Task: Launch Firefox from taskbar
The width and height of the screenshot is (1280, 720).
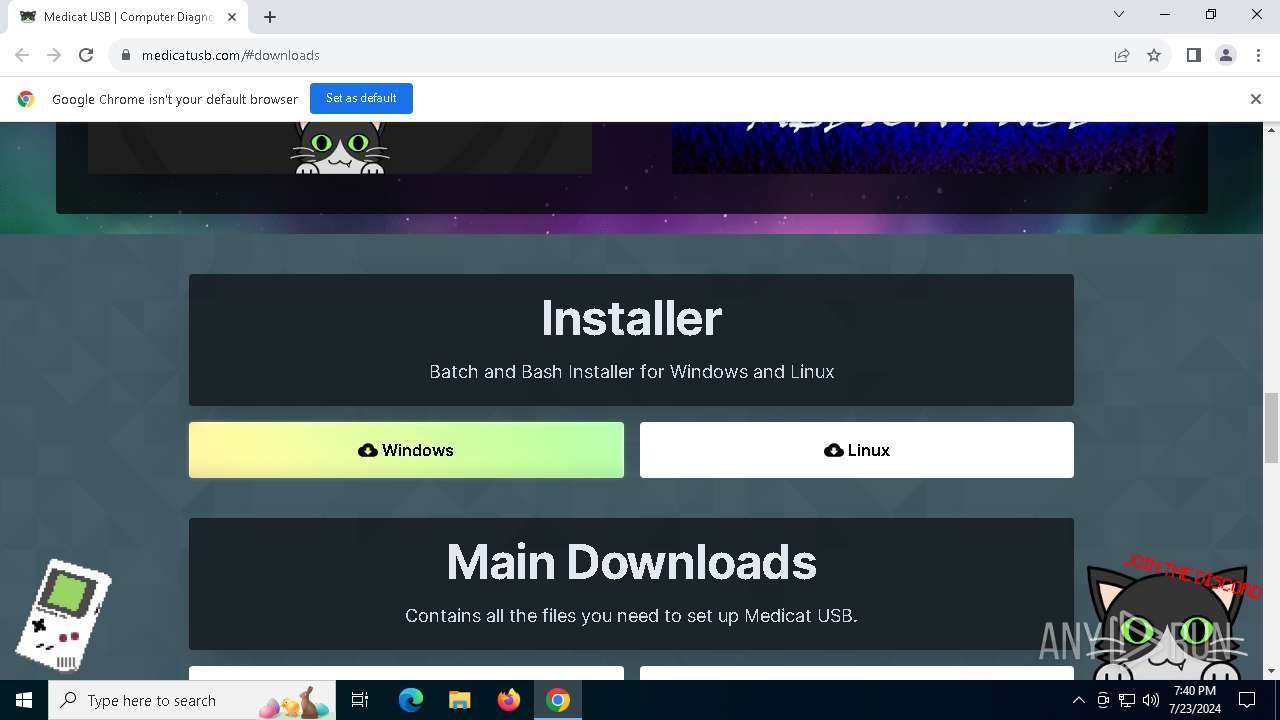Action: pyautogui.click(x=509, y=700)
